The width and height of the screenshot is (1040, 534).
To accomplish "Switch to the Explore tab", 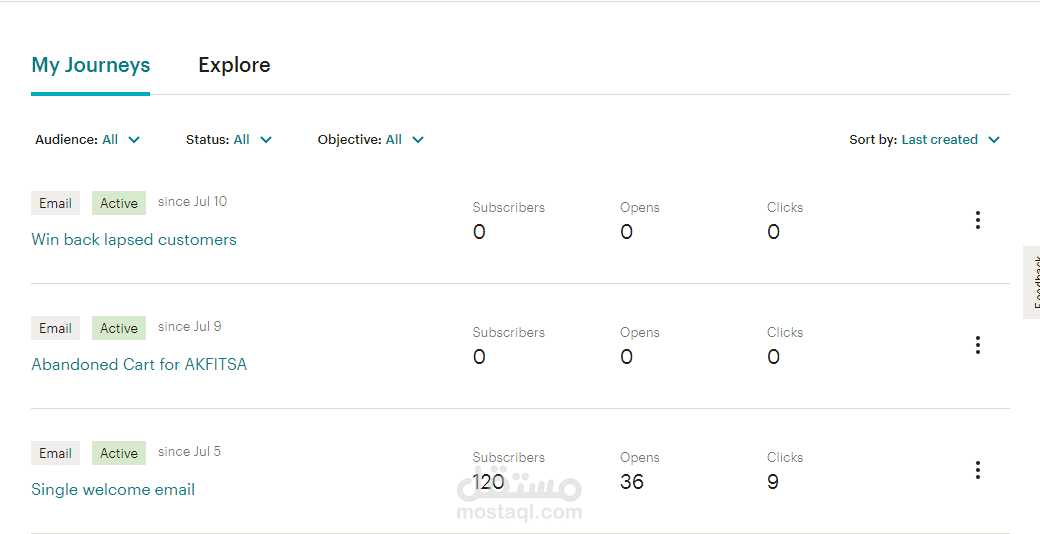I will coord(234,65).
